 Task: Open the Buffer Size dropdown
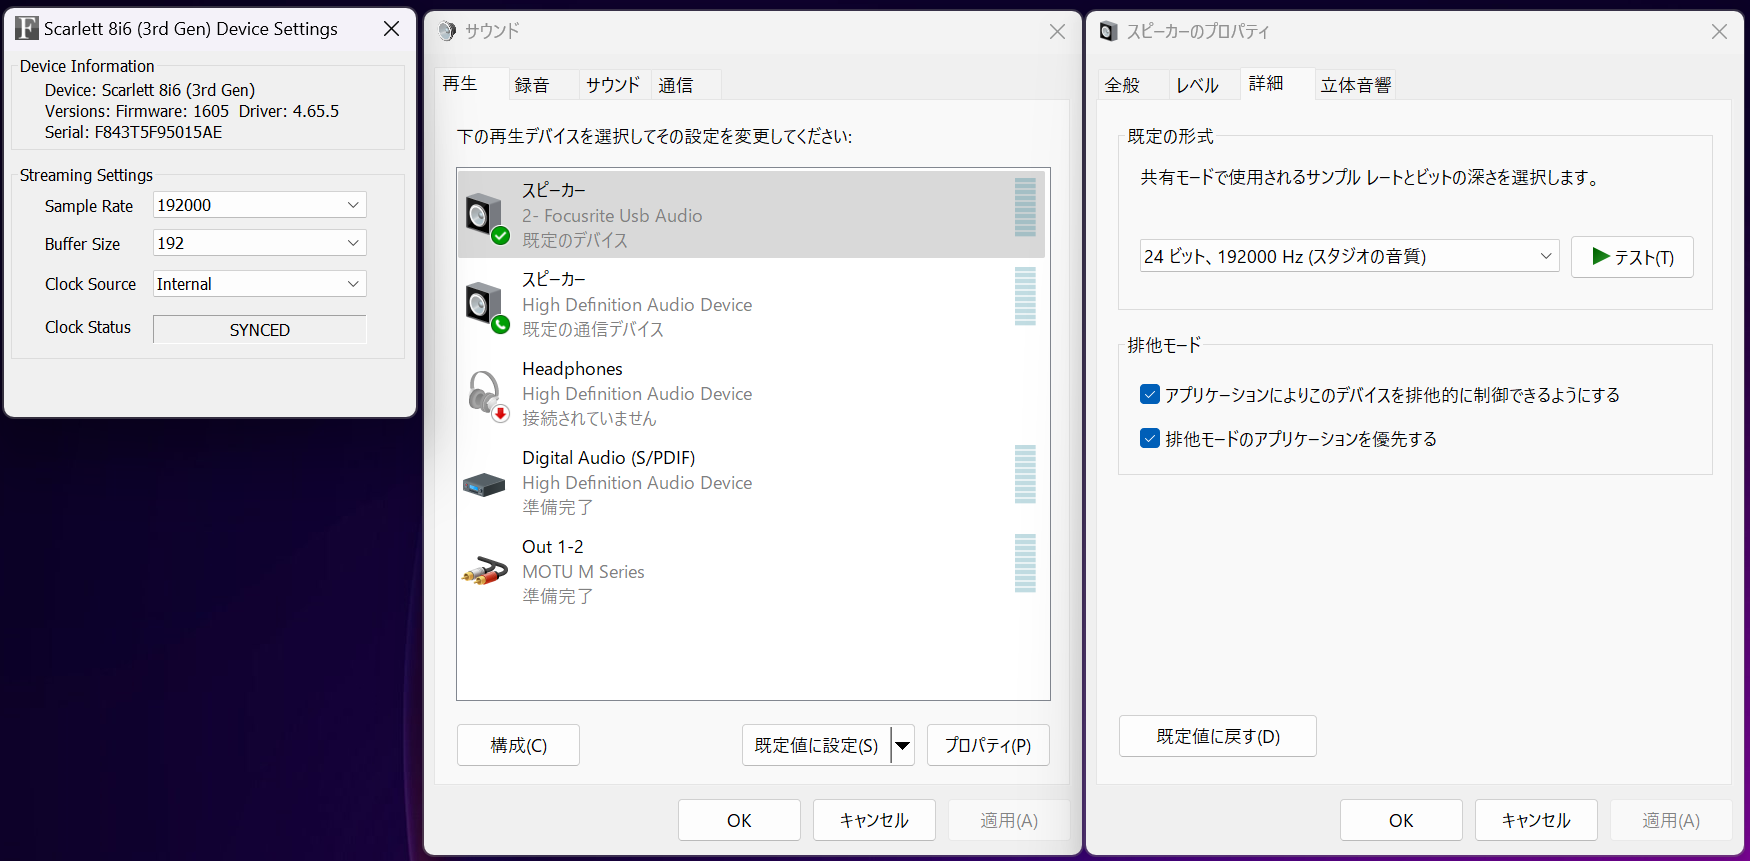click(260, 243)
